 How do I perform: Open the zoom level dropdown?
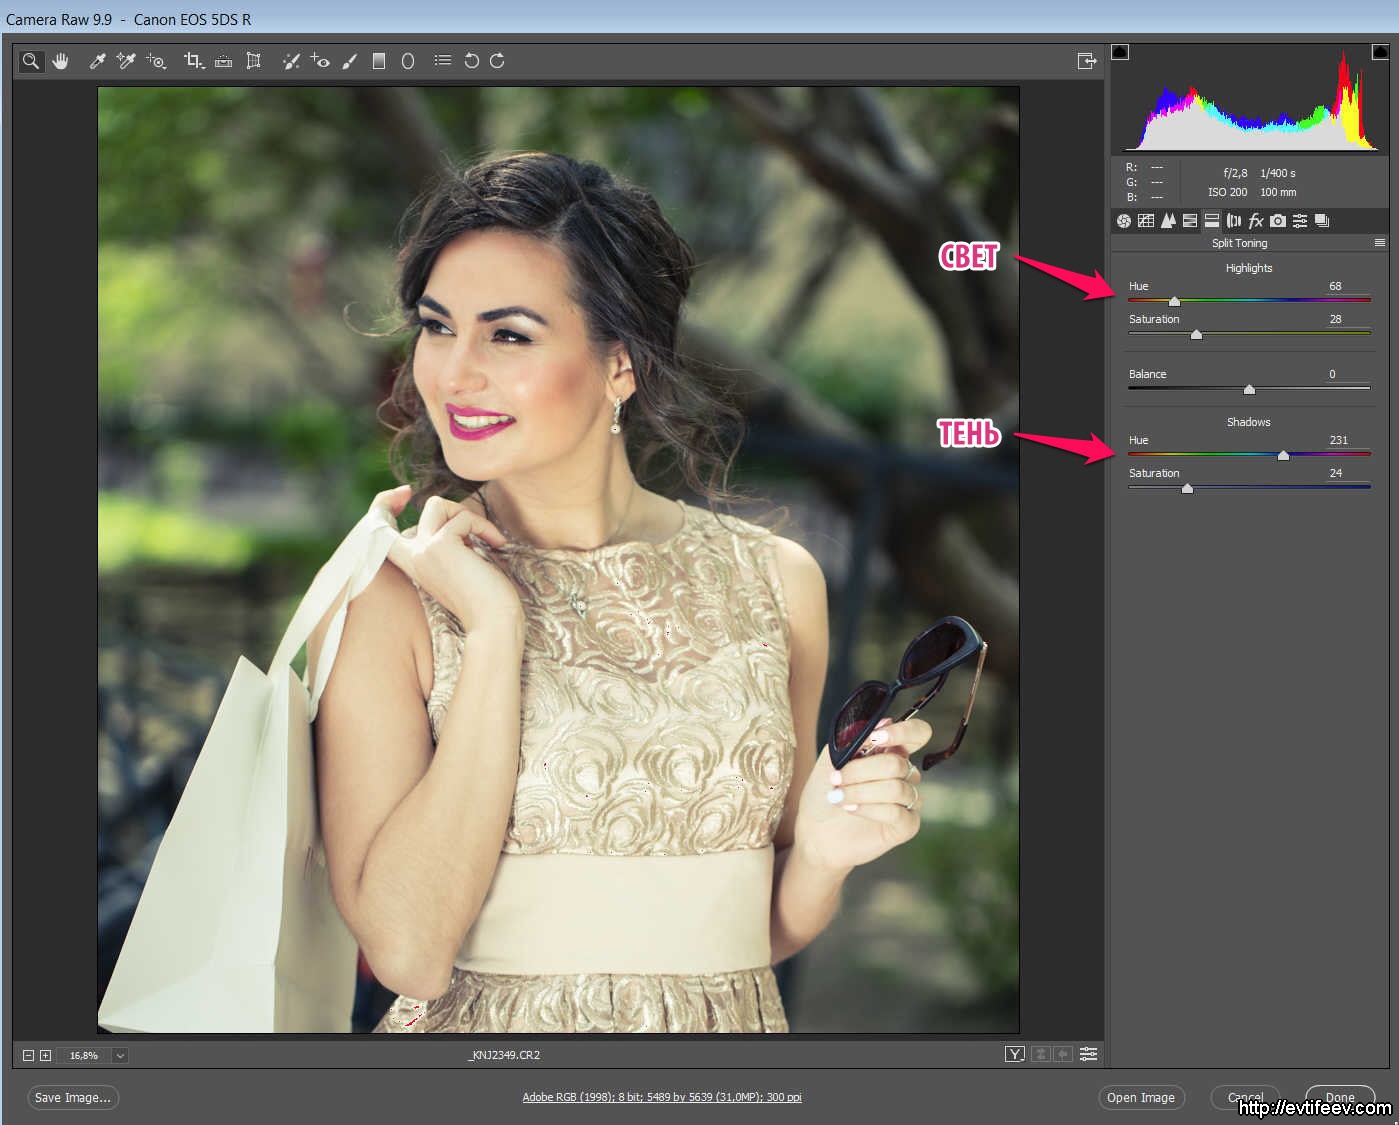pyautogui.click(x=120, y=1055)
